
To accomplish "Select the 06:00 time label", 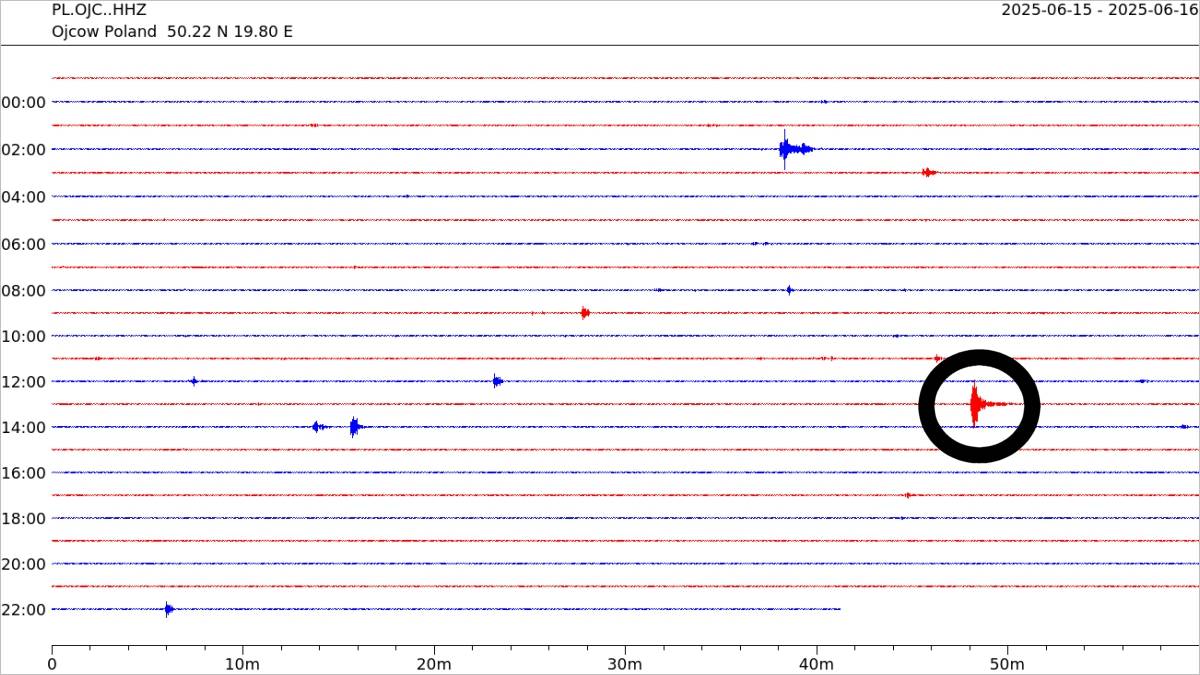I will 24,243.
